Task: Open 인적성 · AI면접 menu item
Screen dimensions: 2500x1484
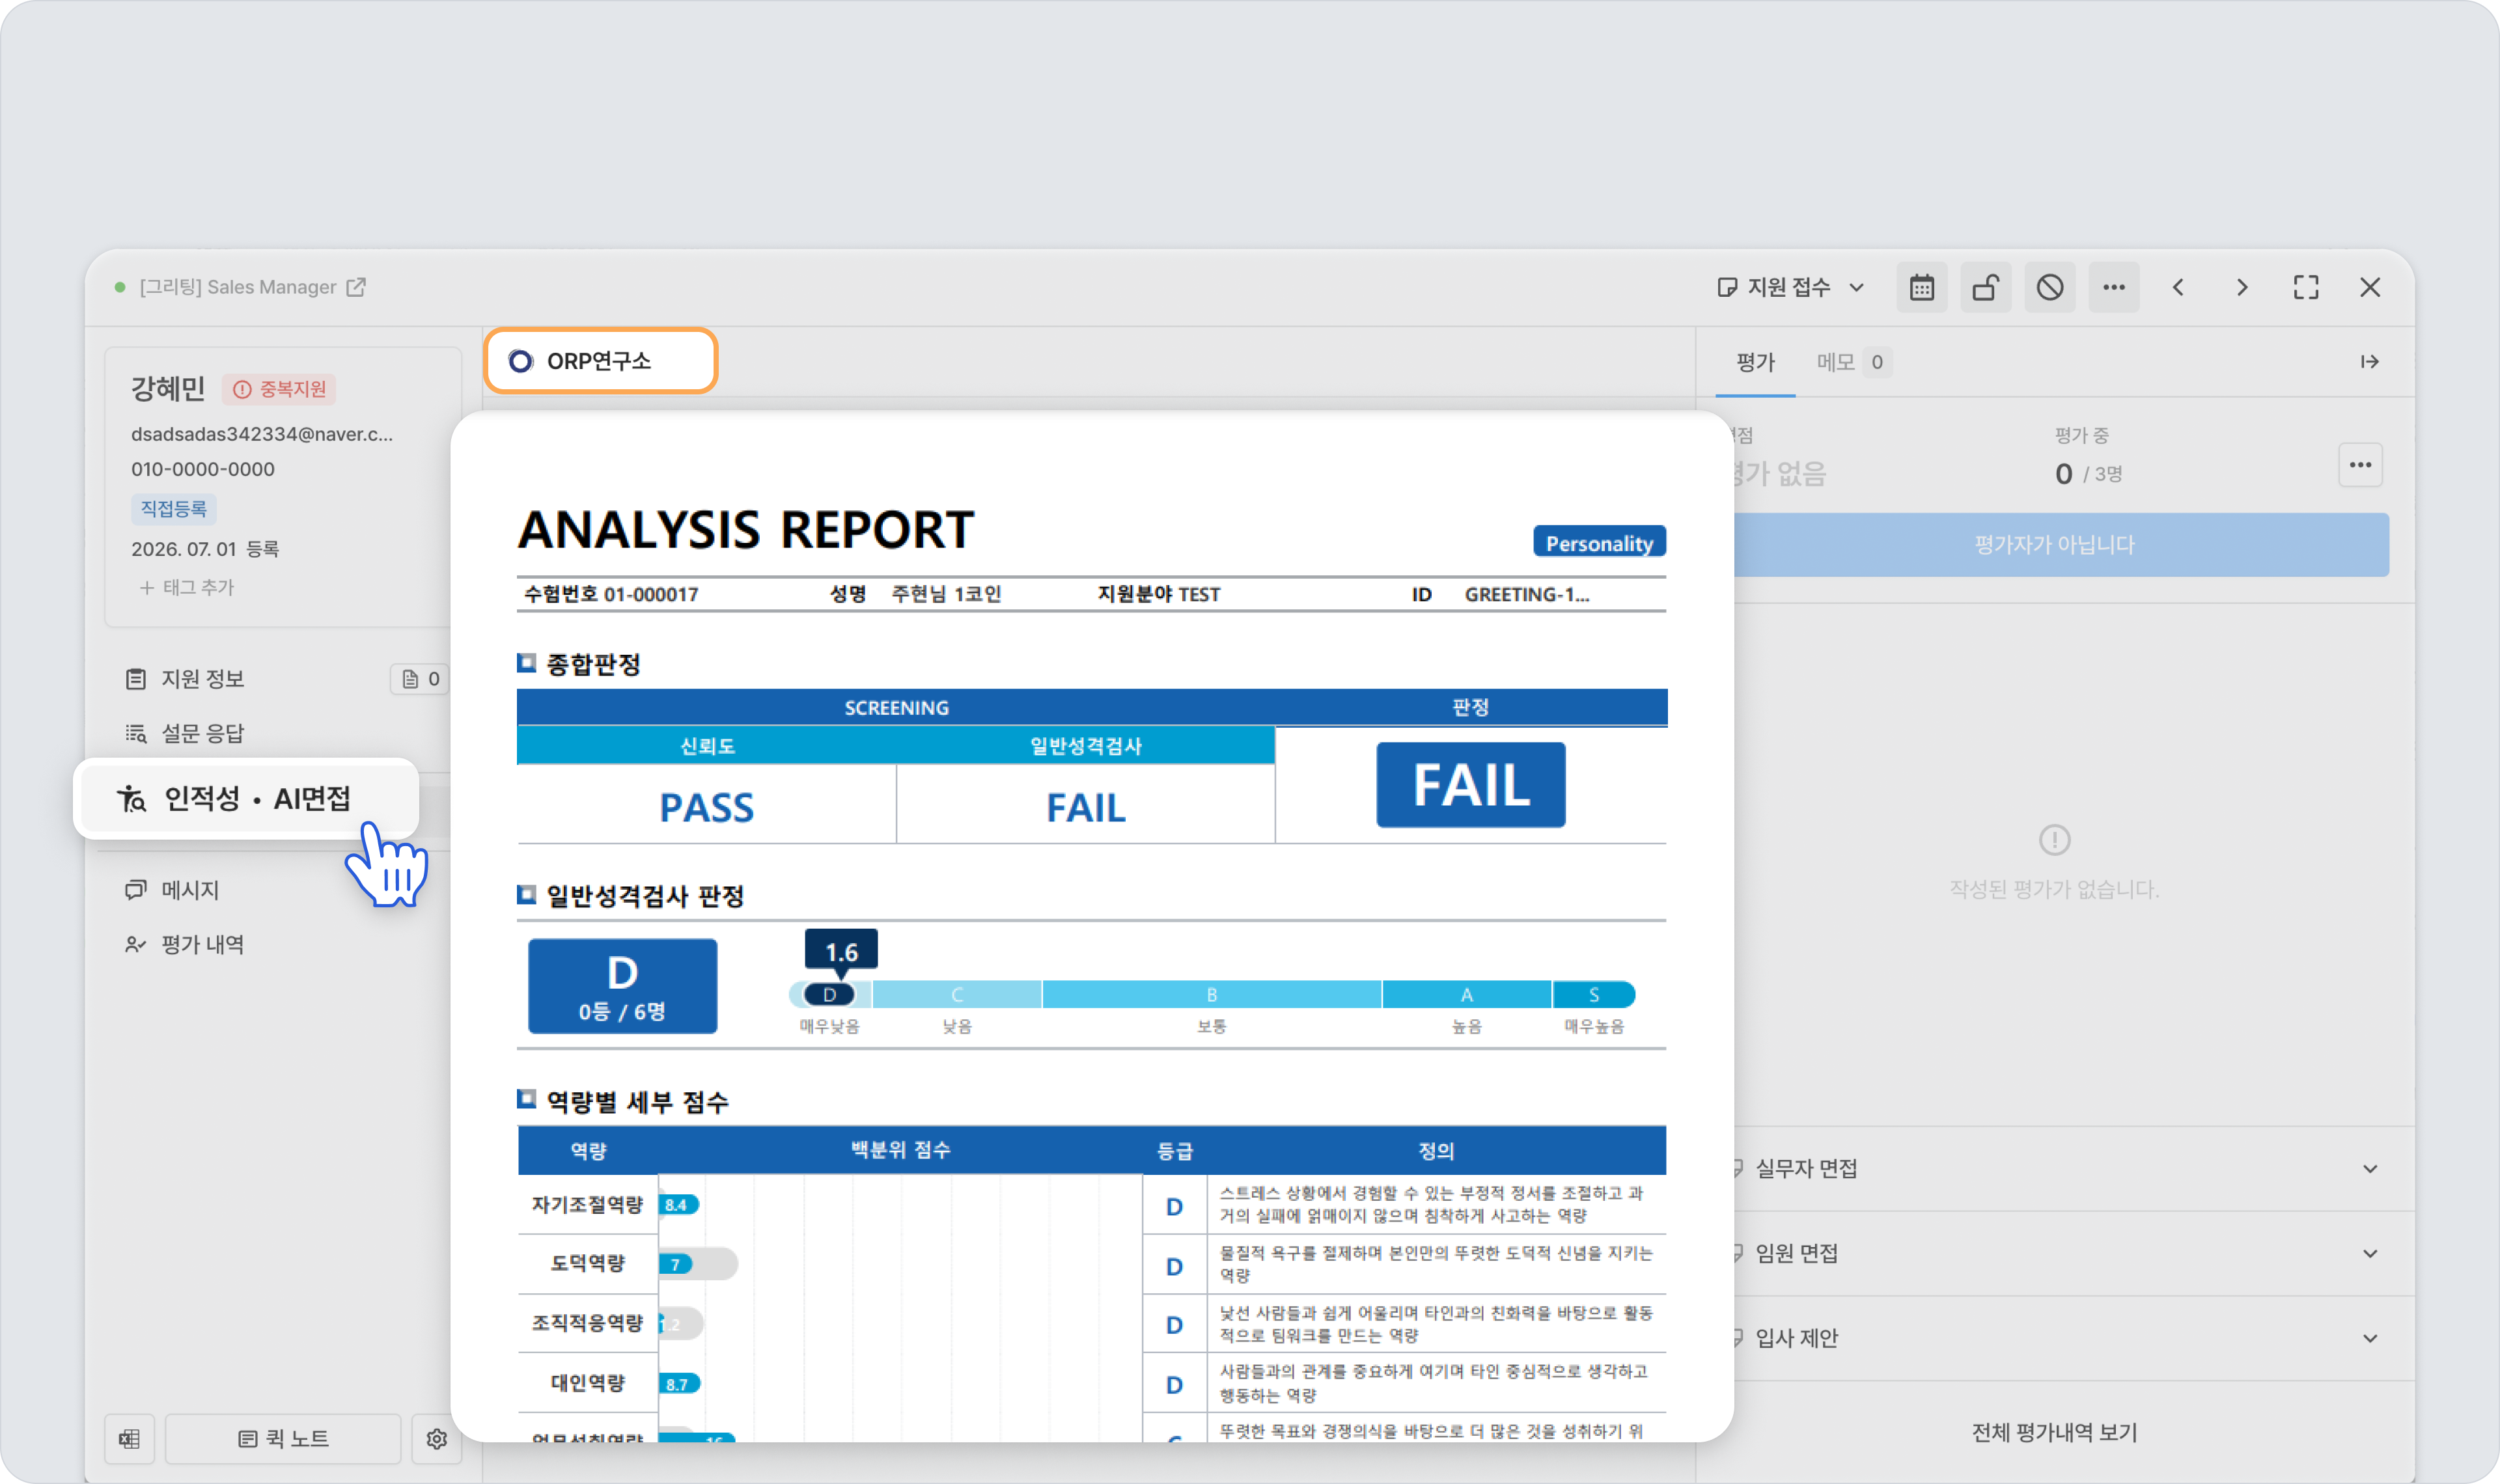Action: (246, 798)
